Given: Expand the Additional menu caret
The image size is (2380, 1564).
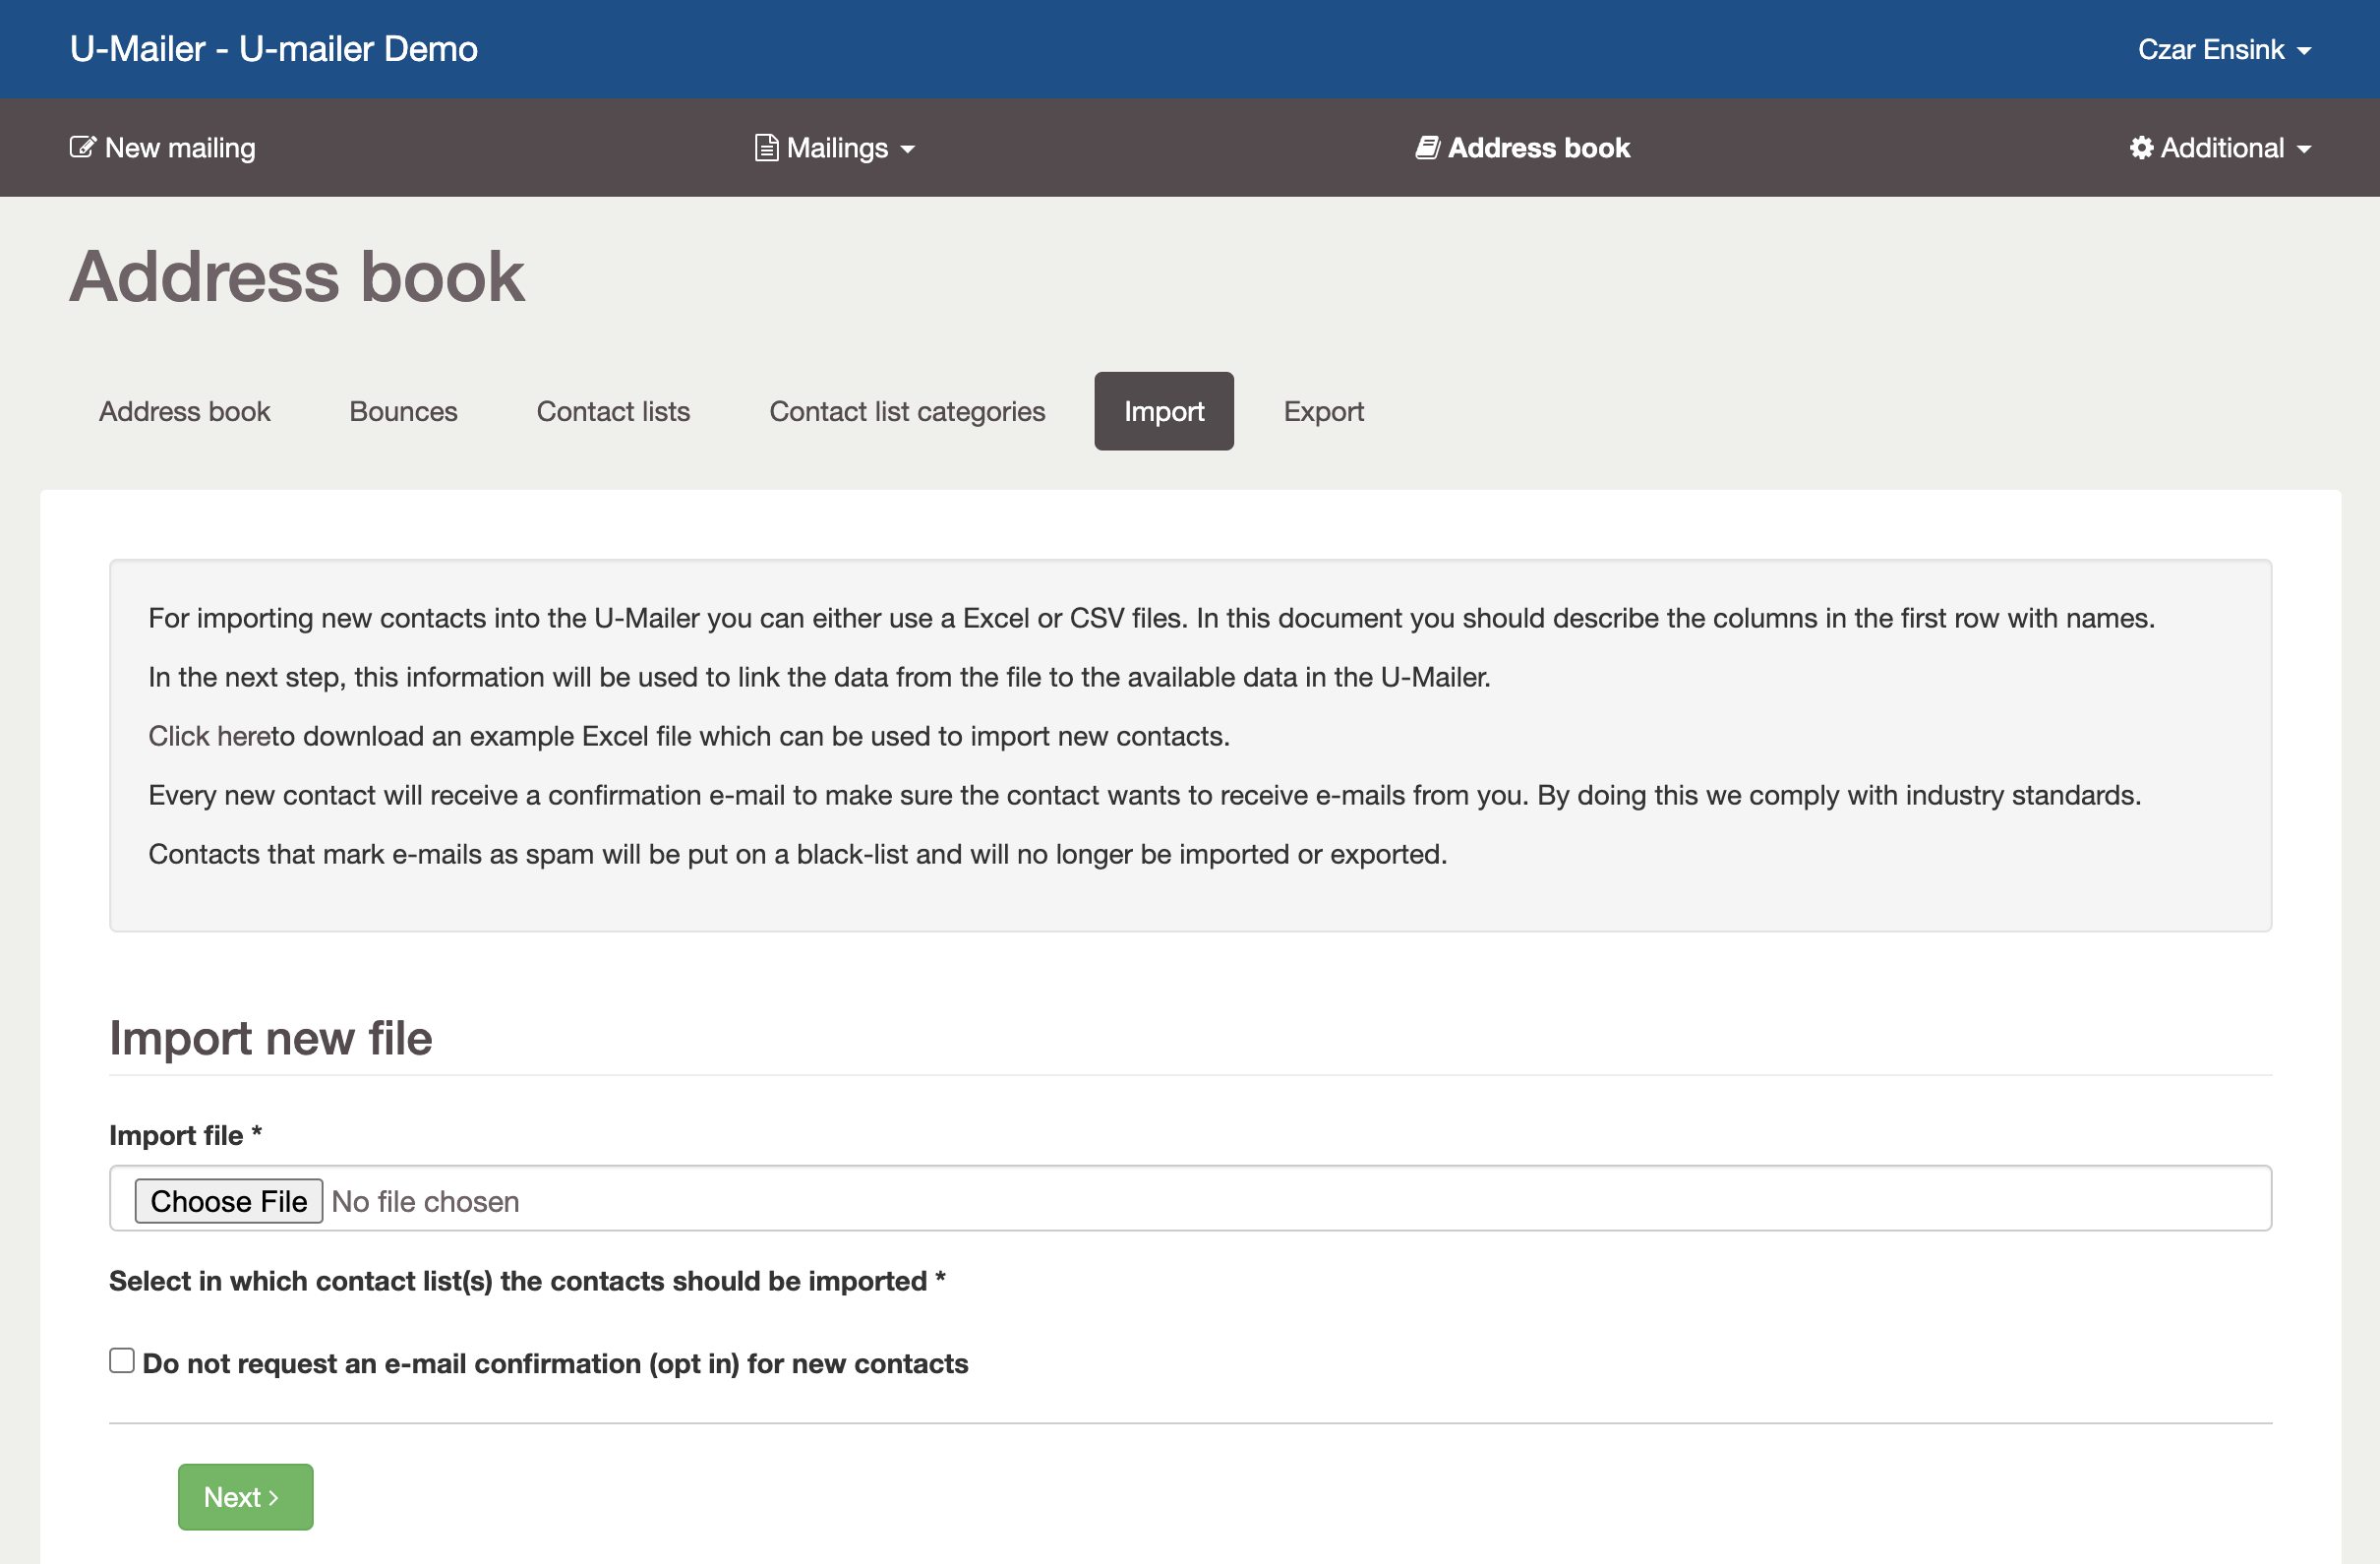Looking at the screenshot, I should [x=2304, y=149].
